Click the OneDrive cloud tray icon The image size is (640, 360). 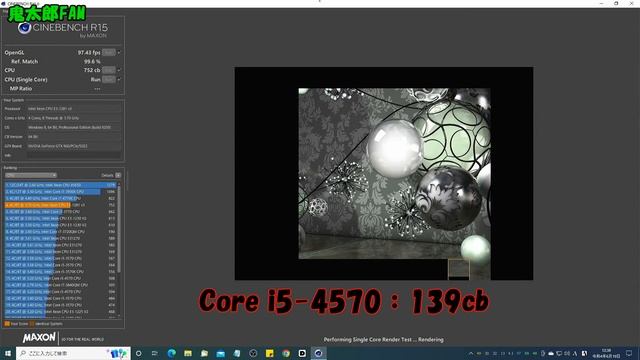[551, 353]
